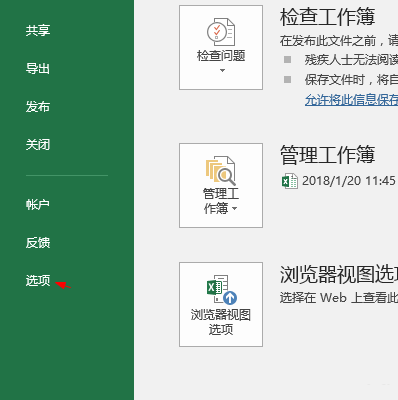Viewport: 398px width, 400px height.
Task: Click the Excel sheet upload-arrow browser view icon
Action: click(222, 289)
